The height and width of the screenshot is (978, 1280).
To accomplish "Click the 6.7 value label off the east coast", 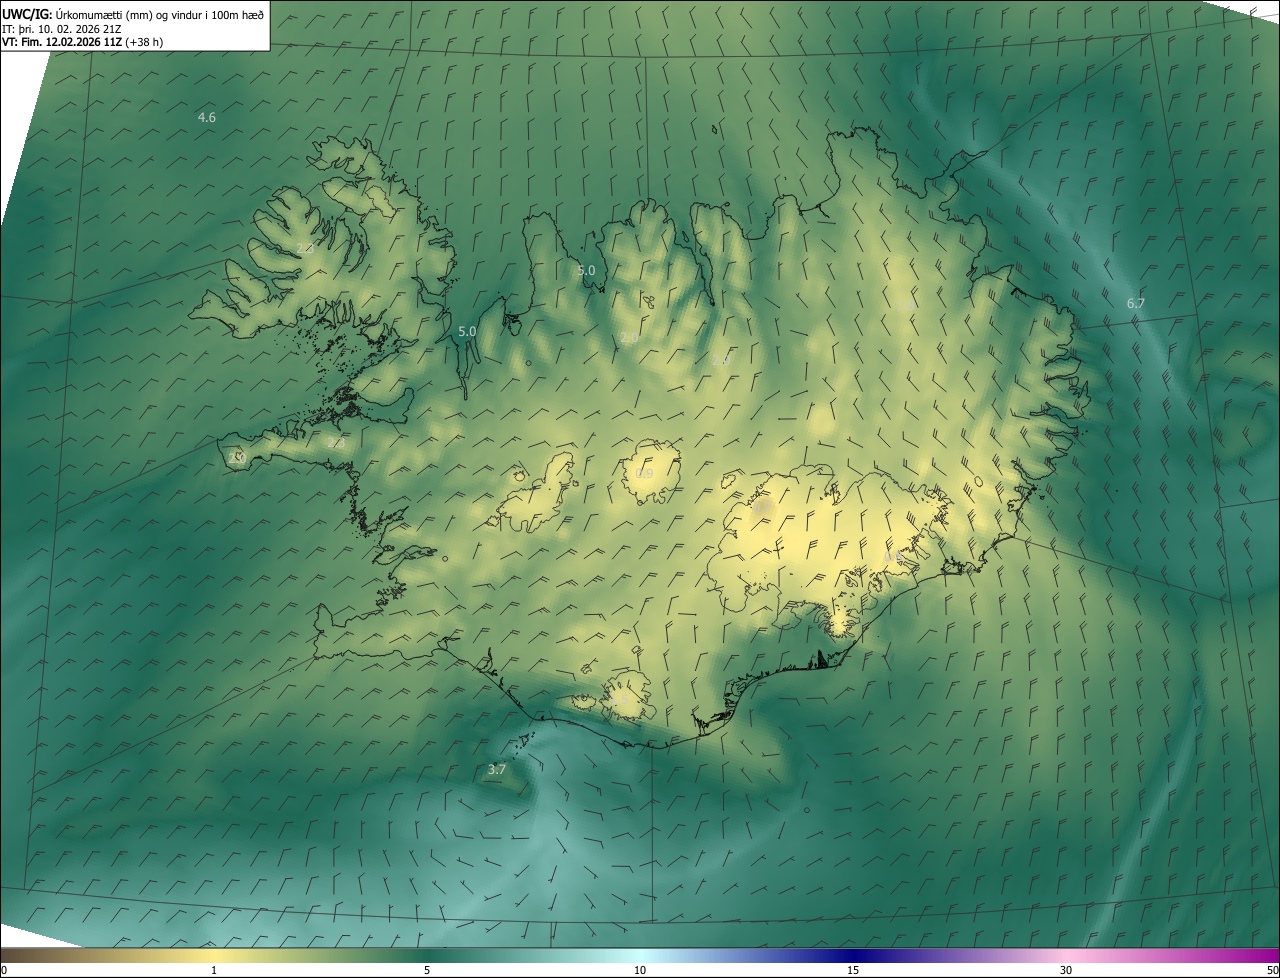I will [x=1135, y=303].
